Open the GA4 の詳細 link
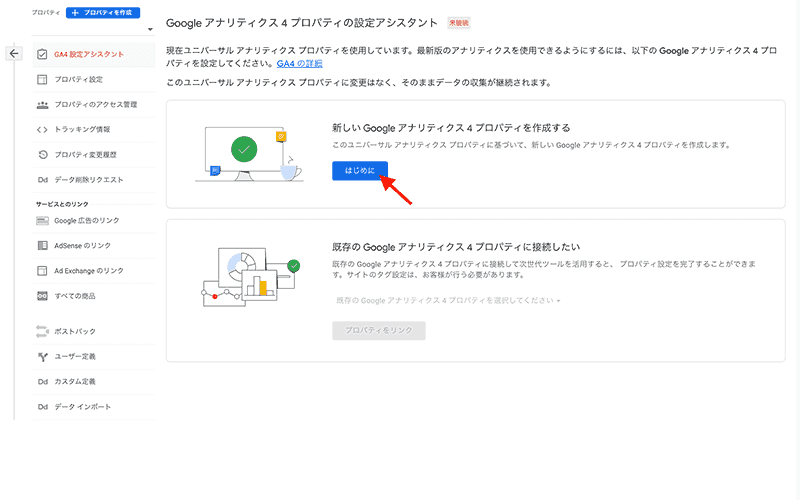800x500 pixels. pos(299,64)
